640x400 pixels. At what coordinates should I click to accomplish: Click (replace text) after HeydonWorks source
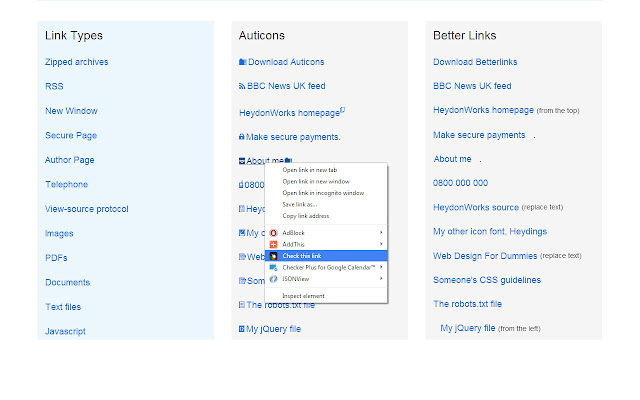click(542, 207)
